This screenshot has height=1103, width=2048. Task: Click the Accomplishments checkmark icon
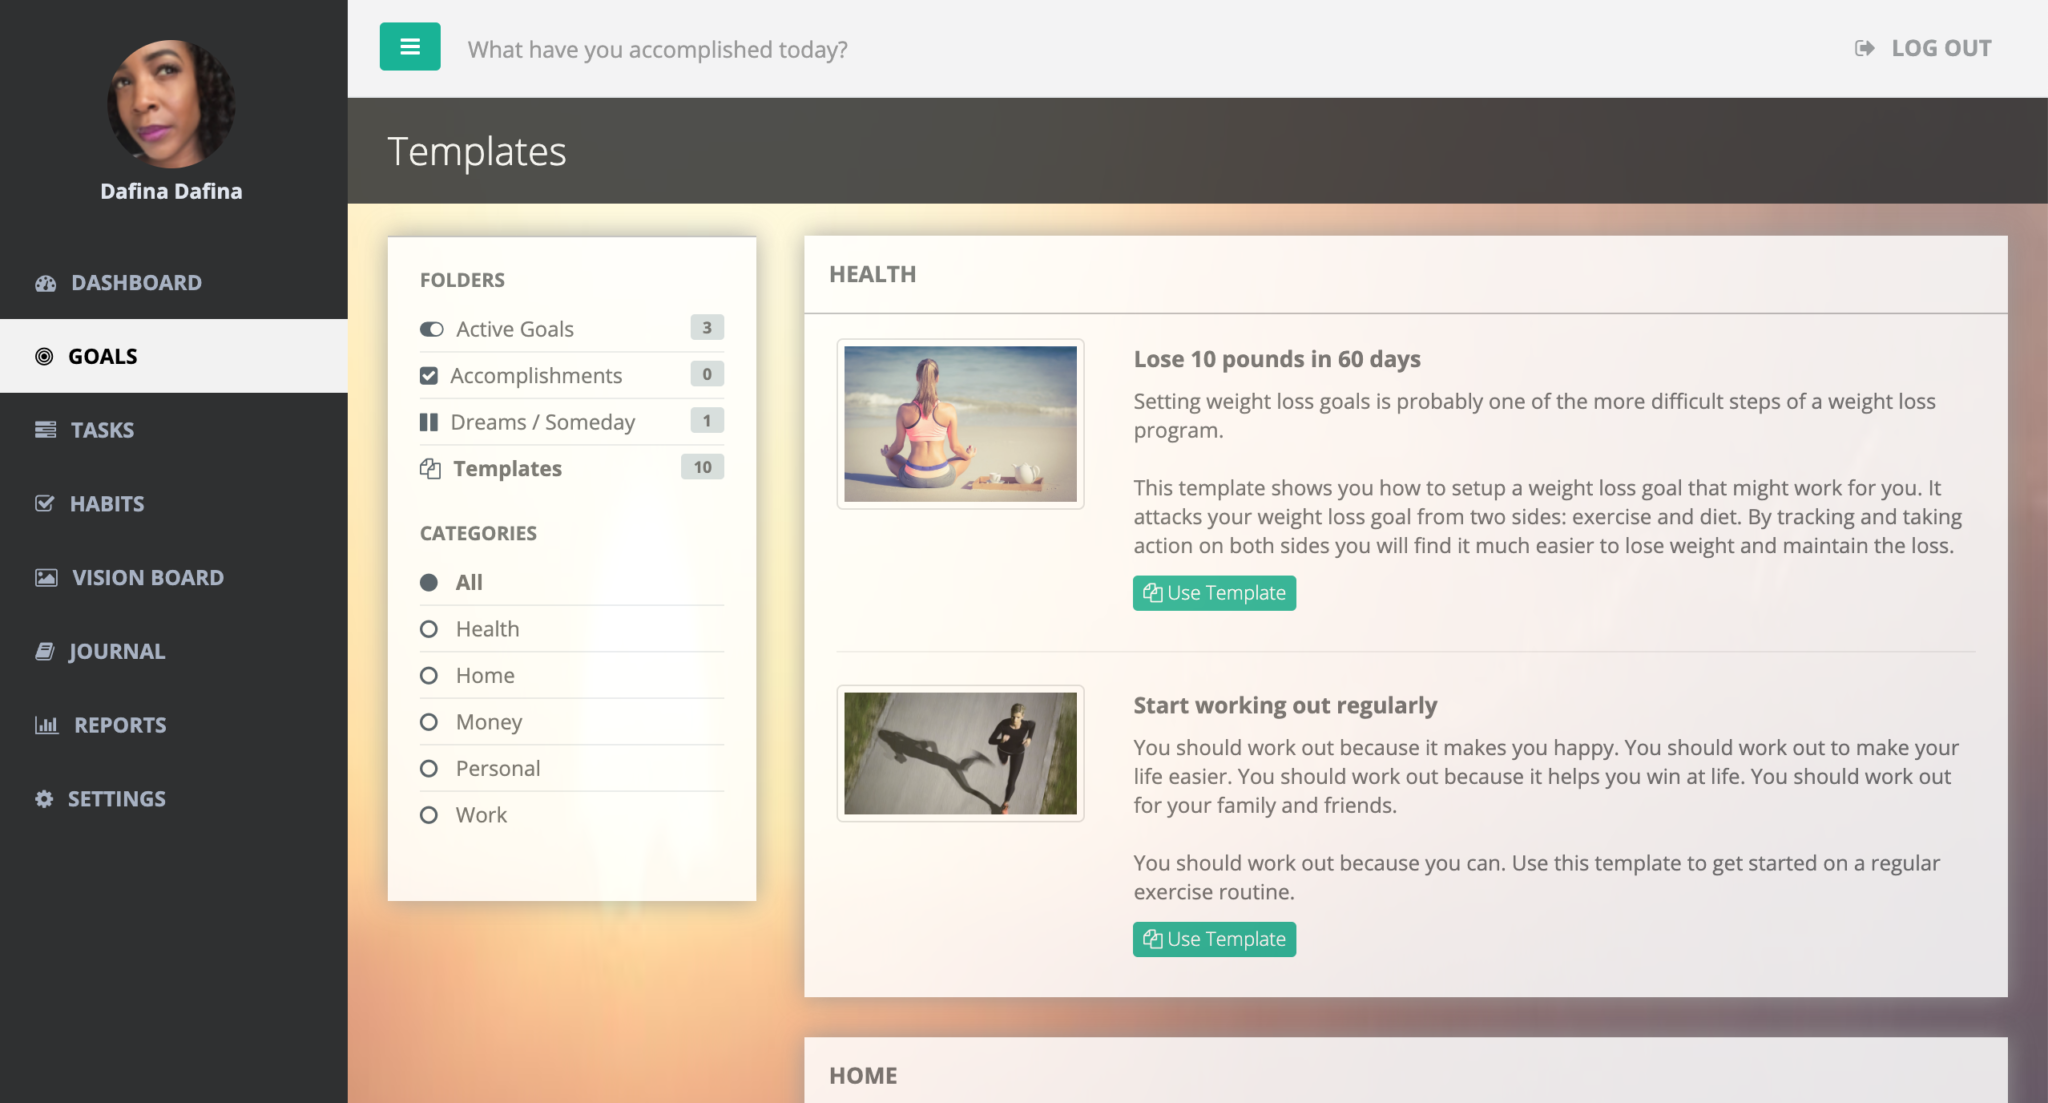click(429, 376)
